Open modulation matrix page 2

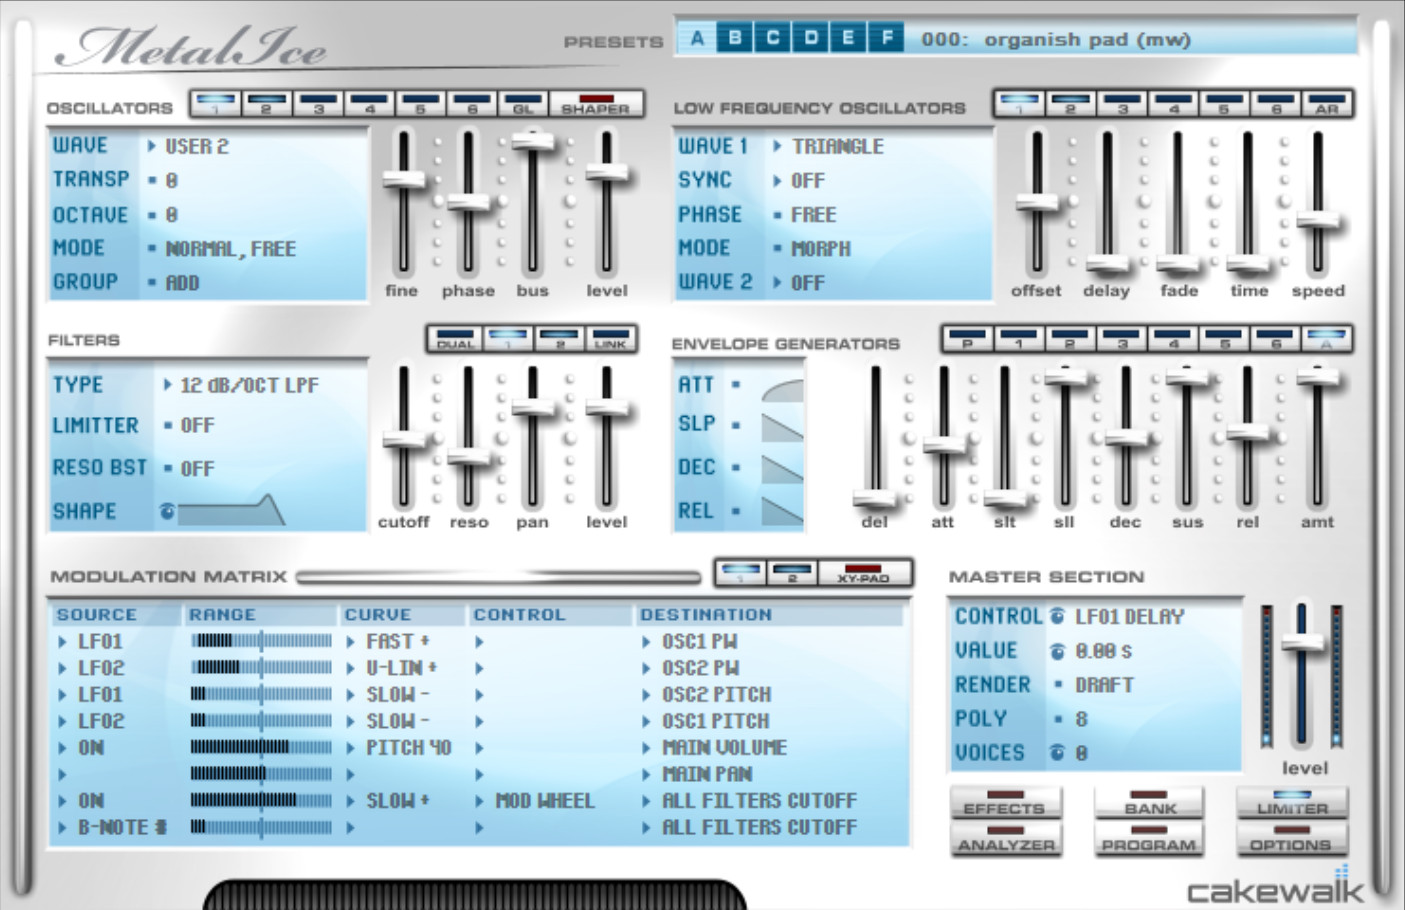[791, 573]
